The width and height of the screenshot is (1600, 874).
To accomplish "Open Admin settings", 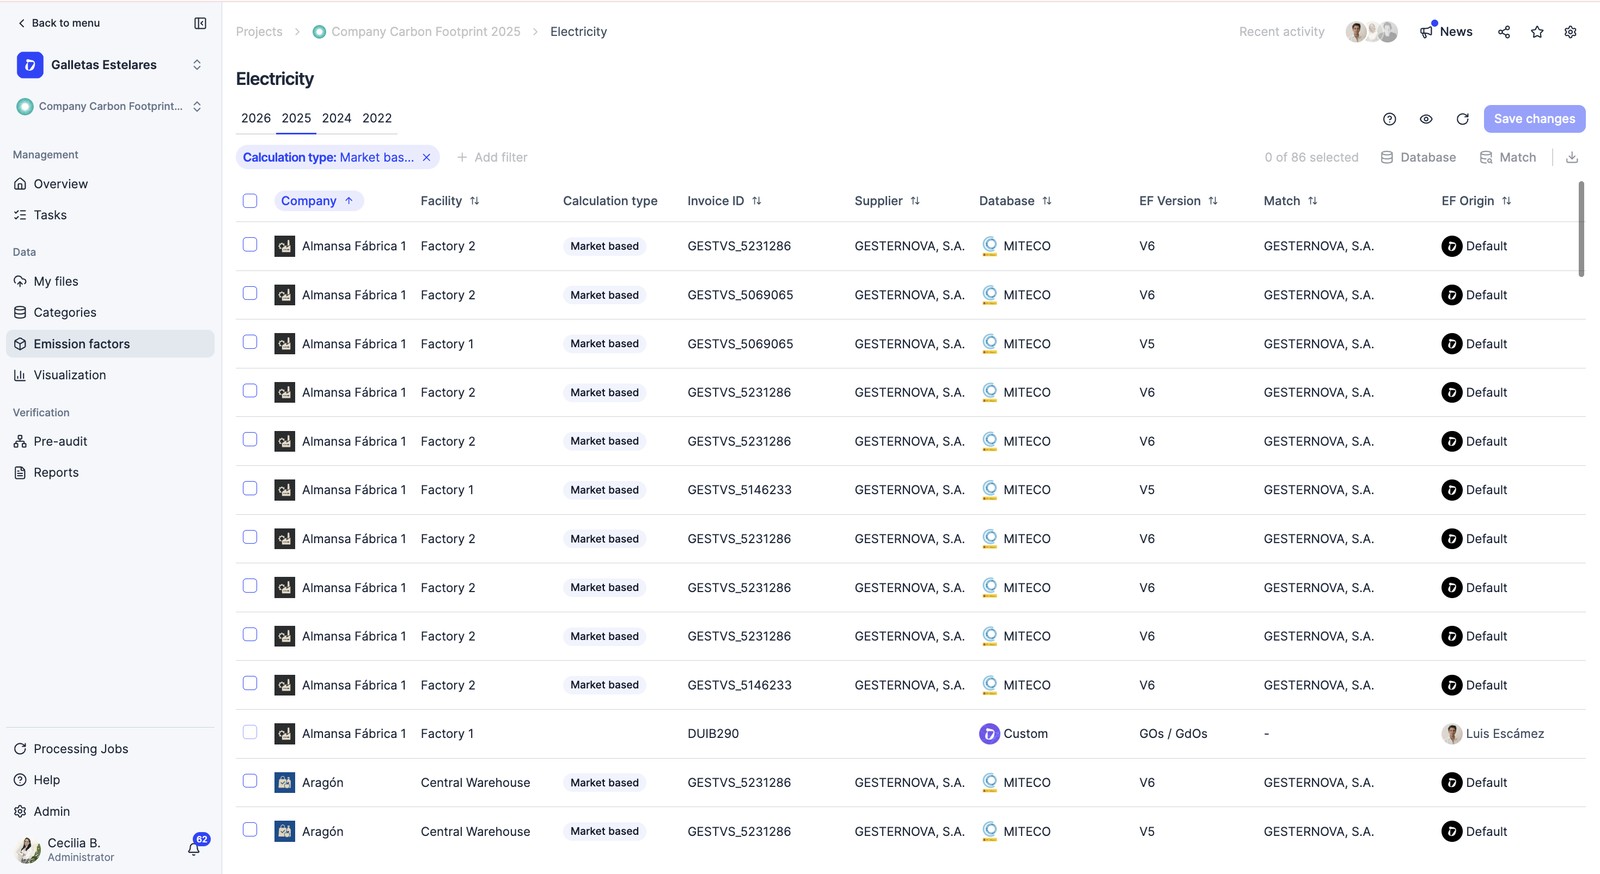I will 110,811.
